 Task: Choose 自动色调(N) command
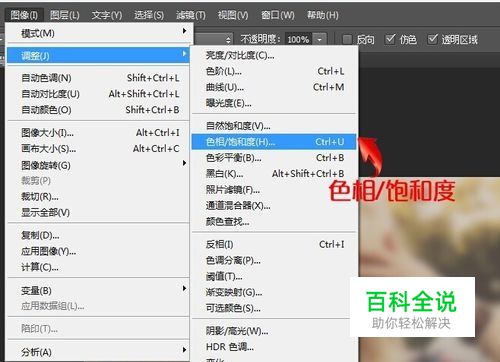(98, 78)
